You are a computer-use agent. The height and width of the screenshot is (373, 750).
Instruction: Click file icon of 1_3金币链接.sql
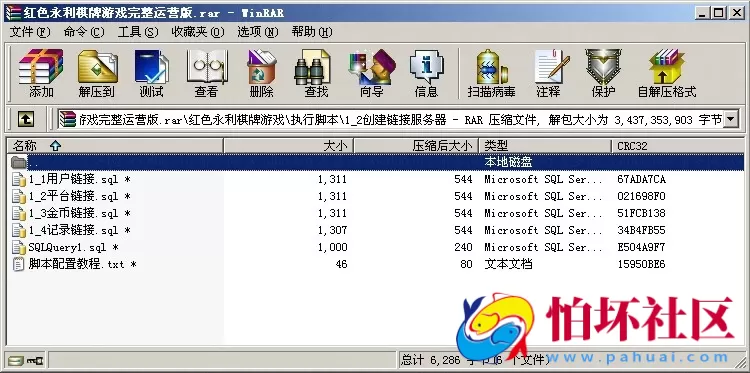point(19,213)
